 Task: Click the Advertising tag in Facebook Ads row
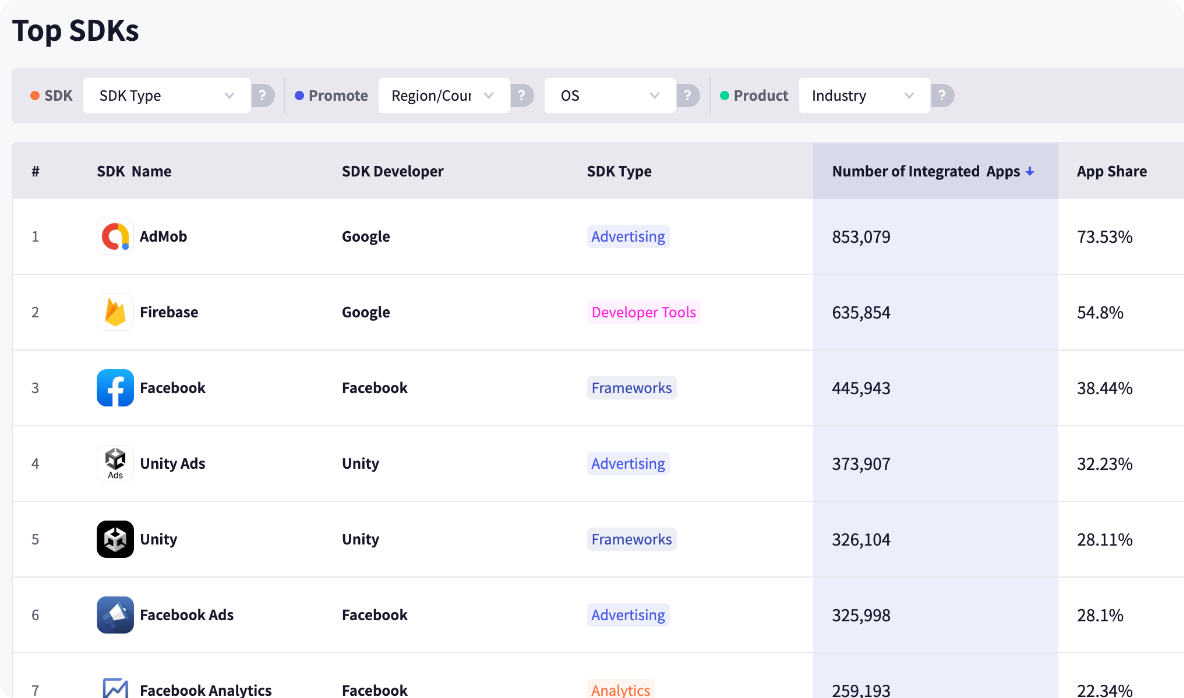pyautogui.click(x=628, y=615)
